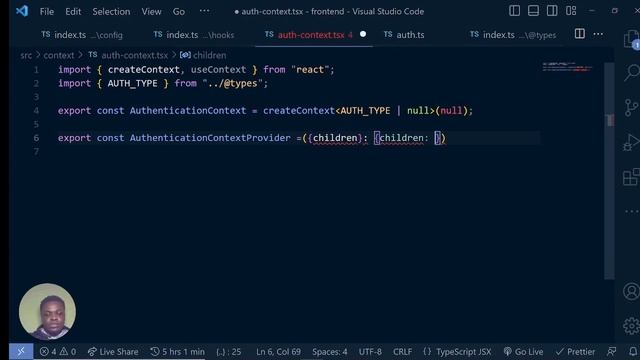
Task: Click AuthenticationContextProvider identifier on line 6
Action: point(210,138)
